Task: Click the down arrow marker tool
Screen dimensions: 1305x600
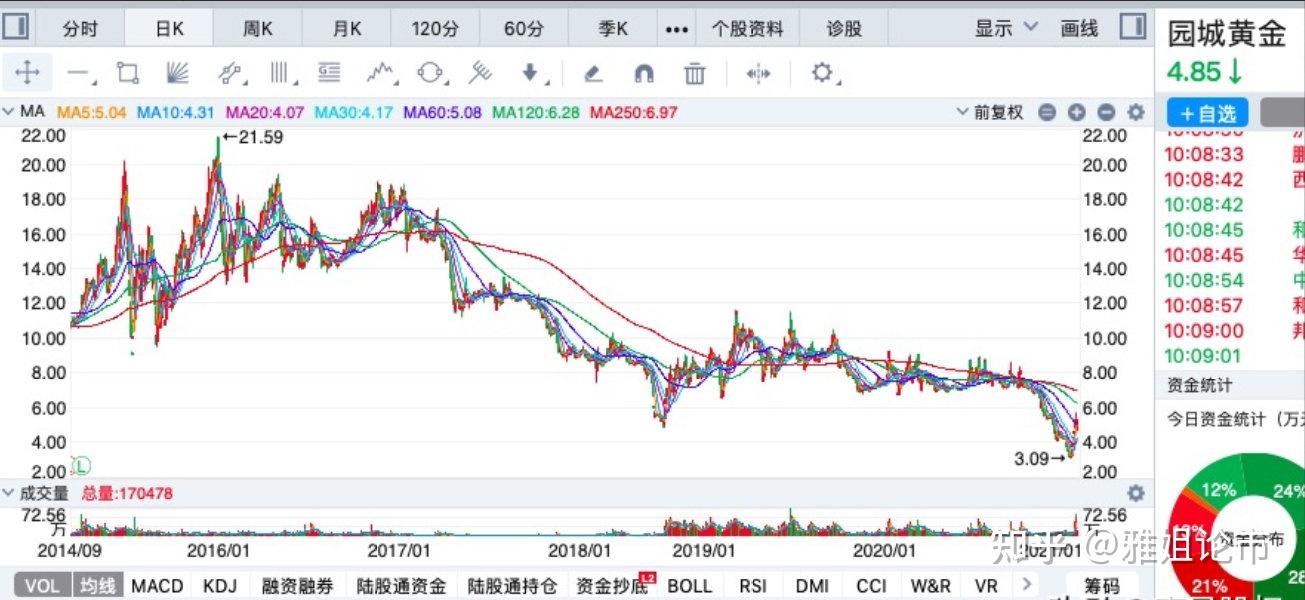Action: [x=531, y=72]
